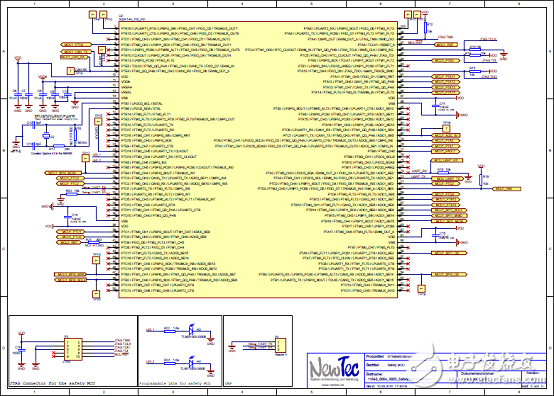554x396 pixels.
Task: Select the VDD pin label on the MCU's left side
Action: [x=124, y=77]
